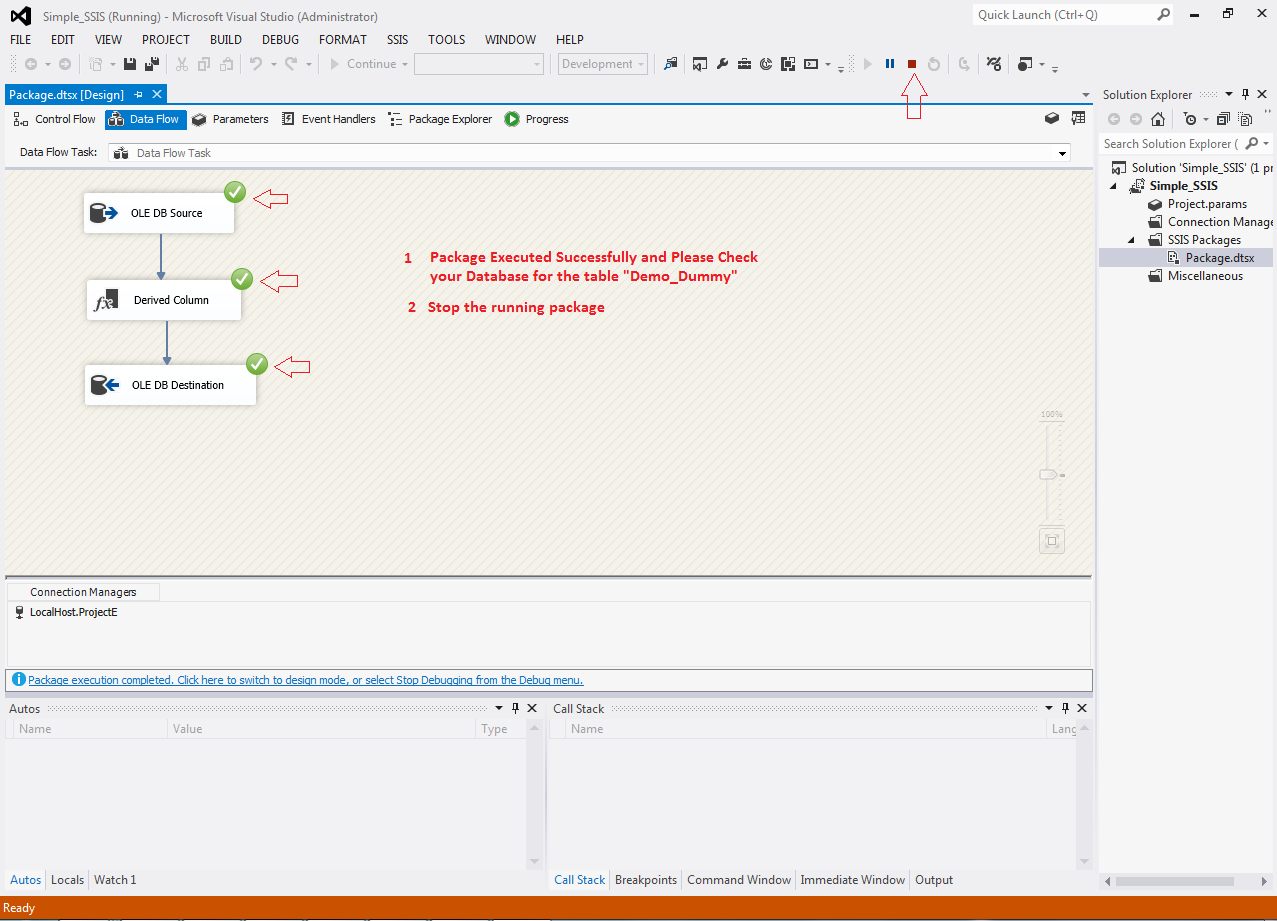Open the PROJECT menu
Screen dimensions: 1277x921
point(166,40)
